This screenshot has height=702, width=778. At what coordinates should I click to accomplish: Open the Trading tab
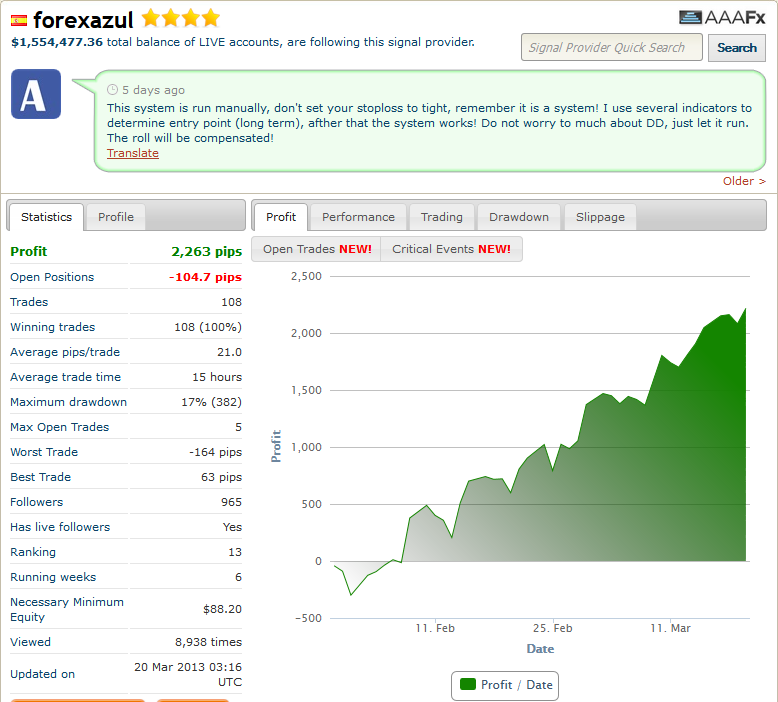(442, 217)
